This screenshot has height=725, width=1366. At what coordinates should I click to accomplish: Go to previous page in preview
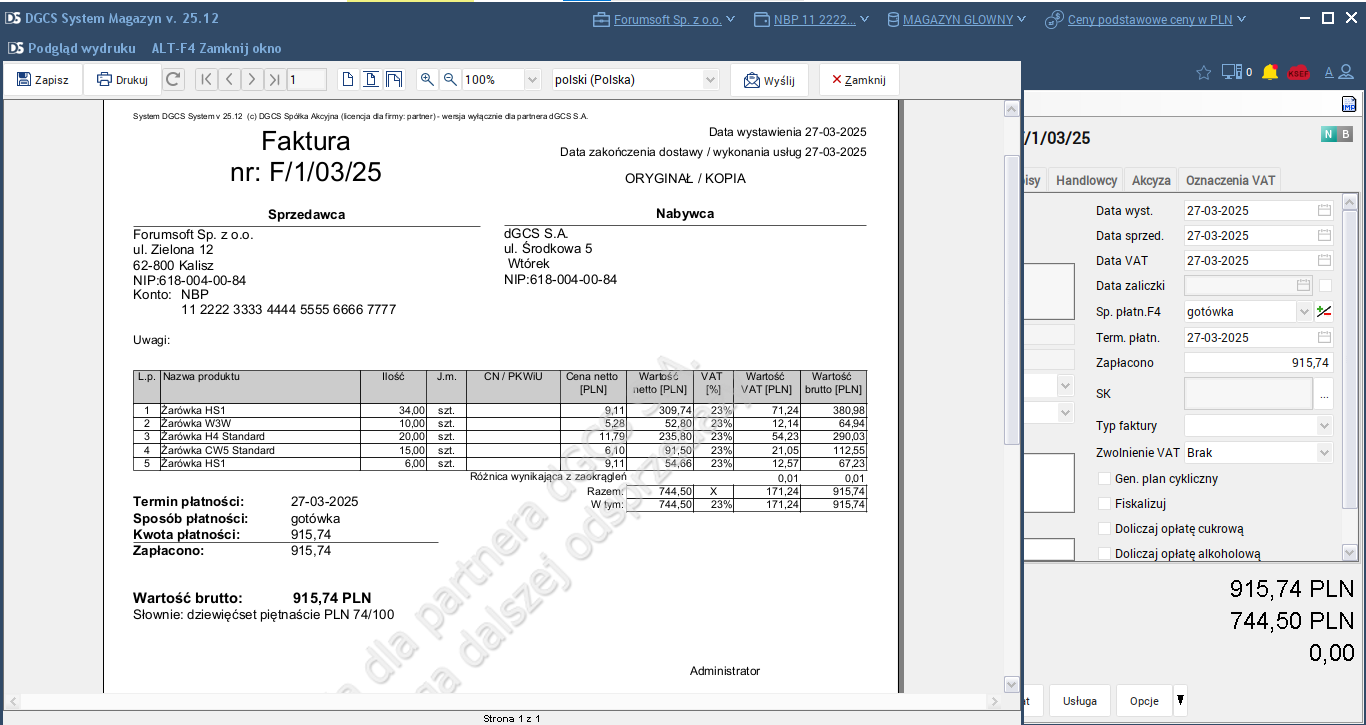click(229, 80)
